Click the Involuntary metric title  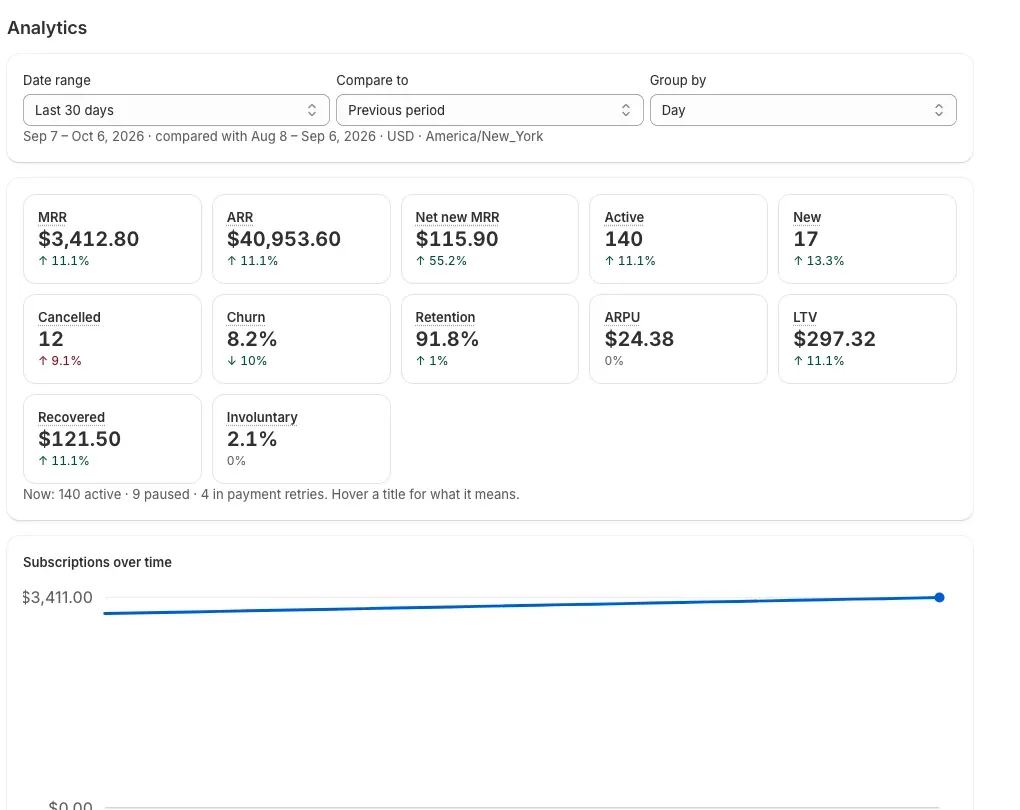click(262, 417)
